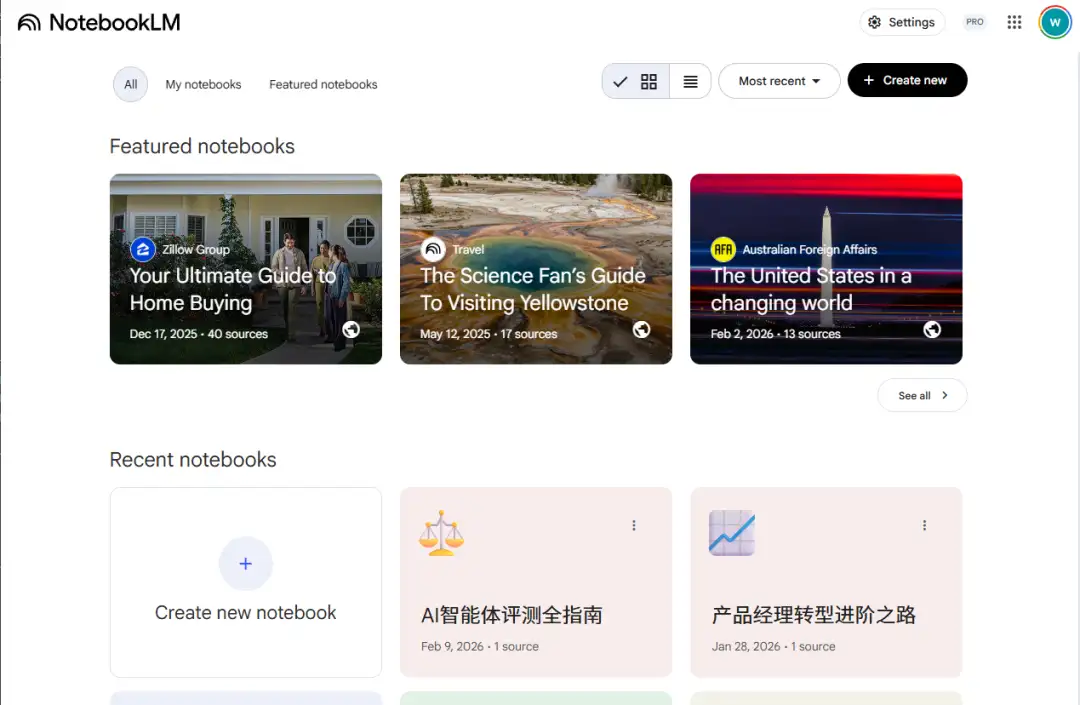The image size is (1080, 705).
Task: Select the My notebooks tab
Action: pos(203,84)
